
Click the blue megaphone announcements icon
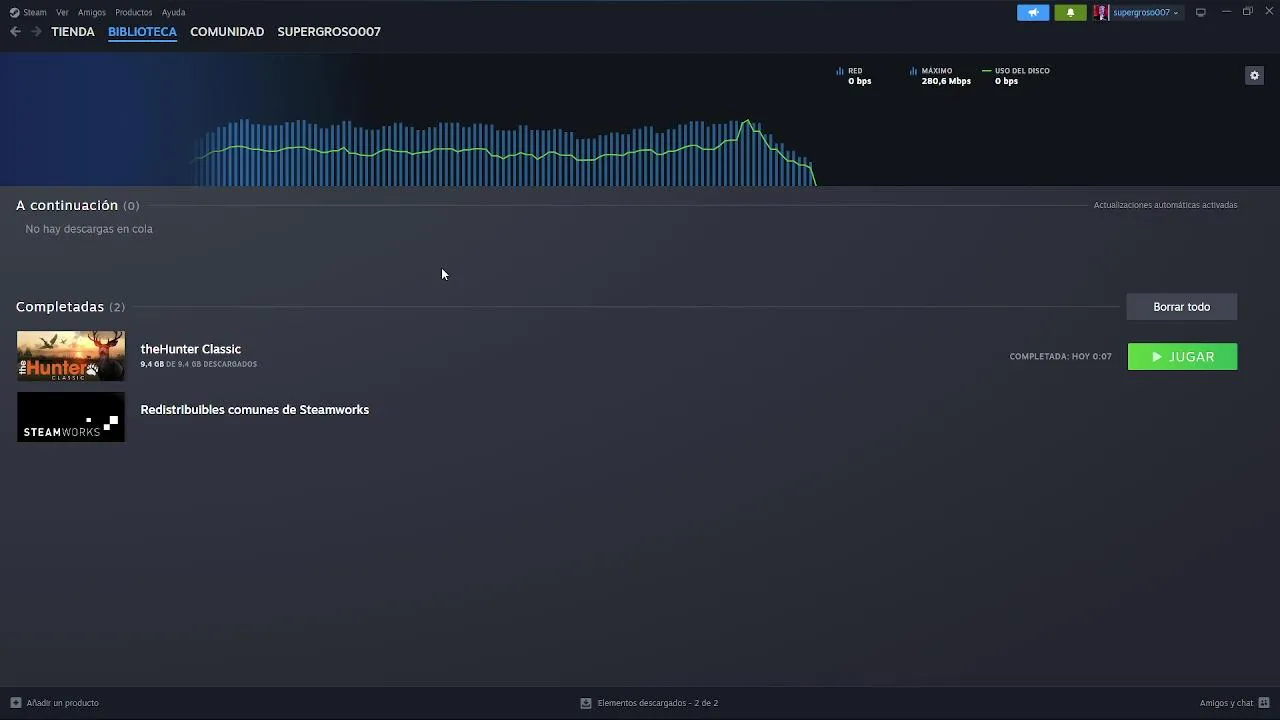pyautogui.click(x=1033, y=12)
